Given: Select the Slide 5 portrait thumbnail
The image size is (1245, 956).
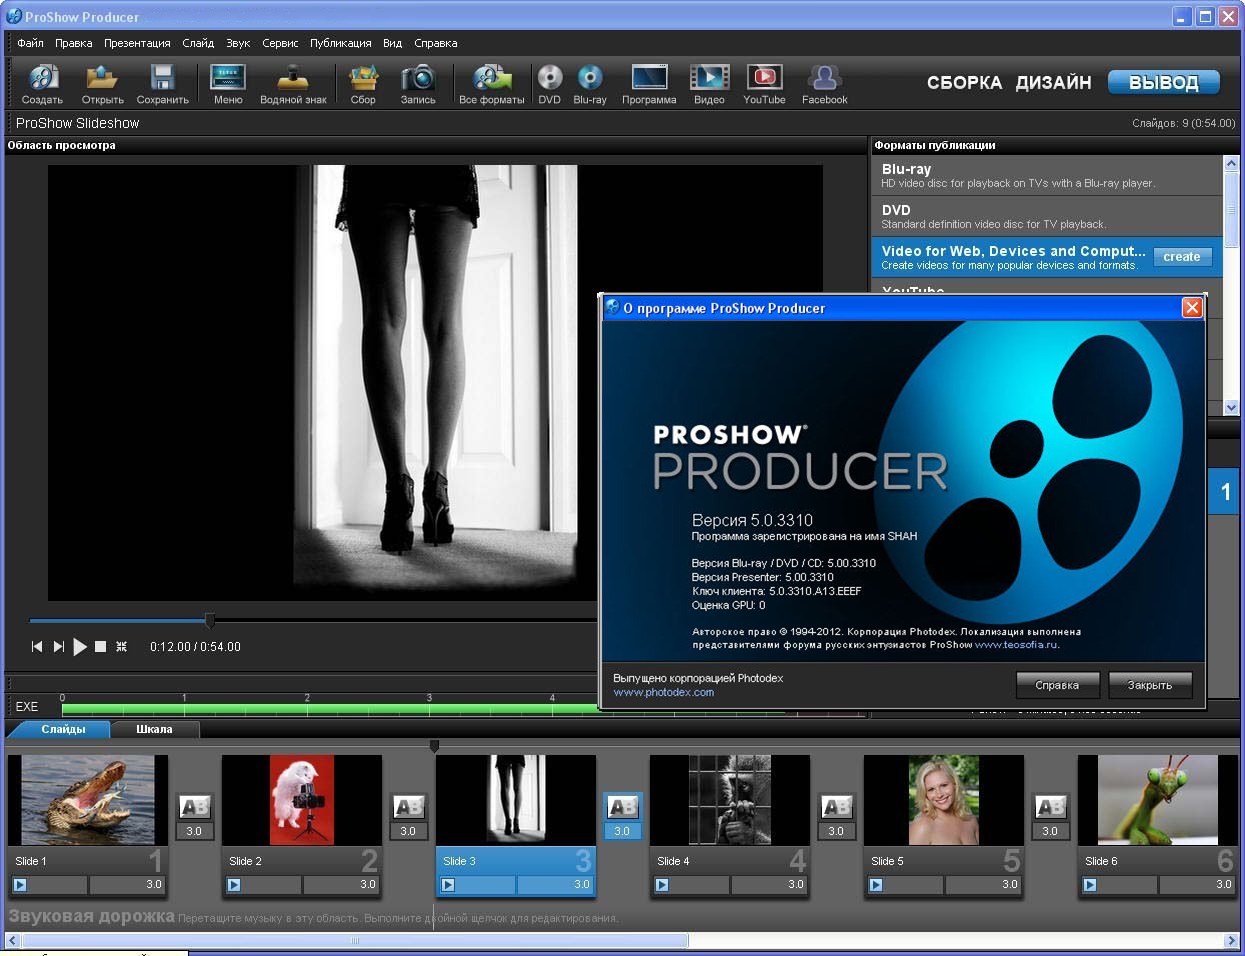Looking at the screenshot, I should pos(944,800).
